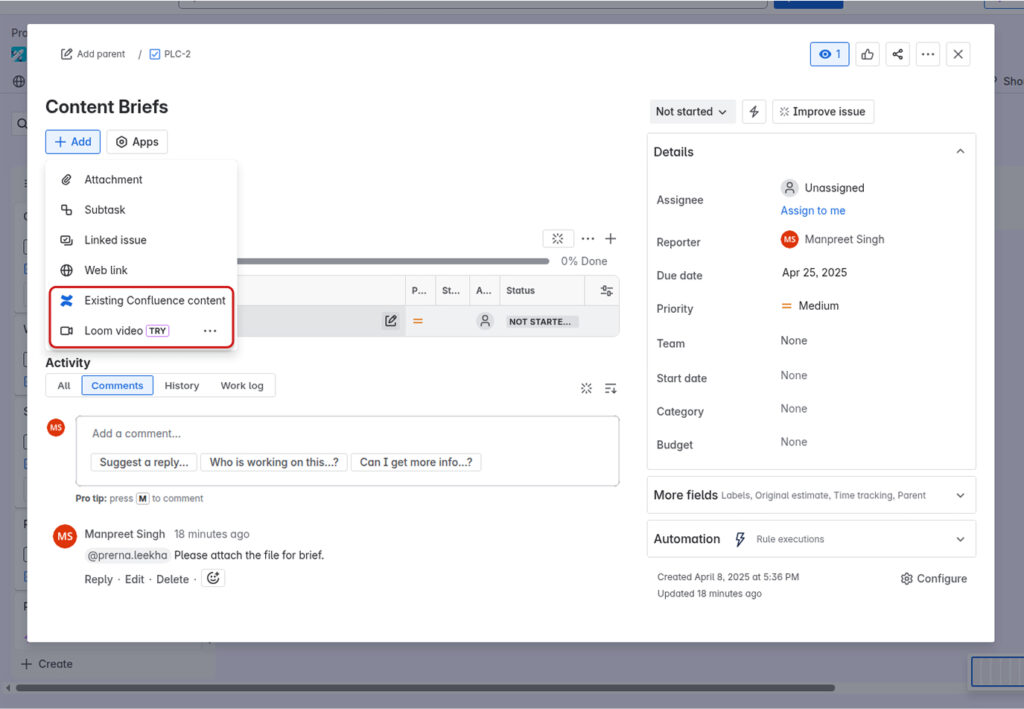This screenshot has height=709, width=1024.
Task: Click Reply under the comment
Action: pos(99,579)
